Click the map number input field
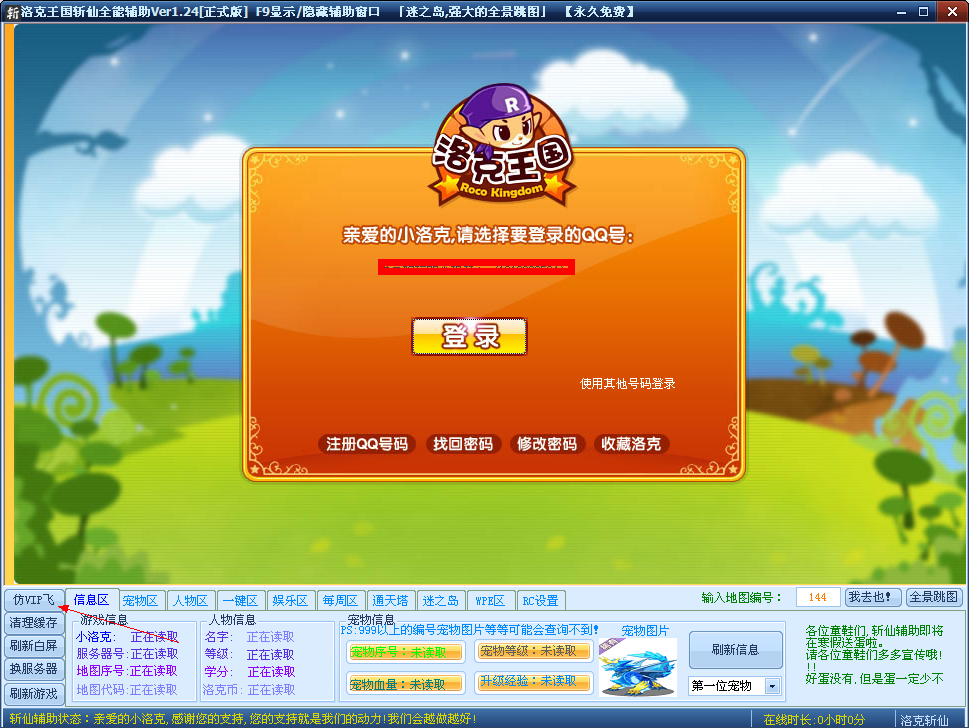 (x=818, y=598)
